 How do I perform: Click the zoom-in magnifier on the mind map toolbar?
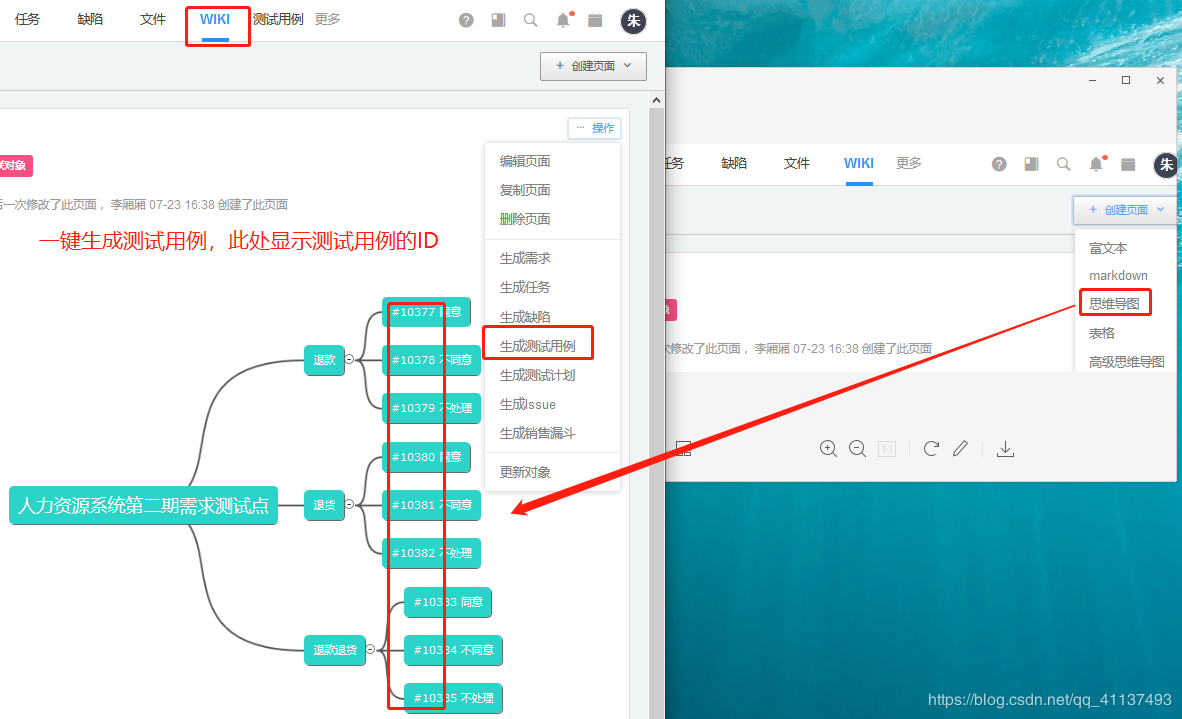coord(828,448)
